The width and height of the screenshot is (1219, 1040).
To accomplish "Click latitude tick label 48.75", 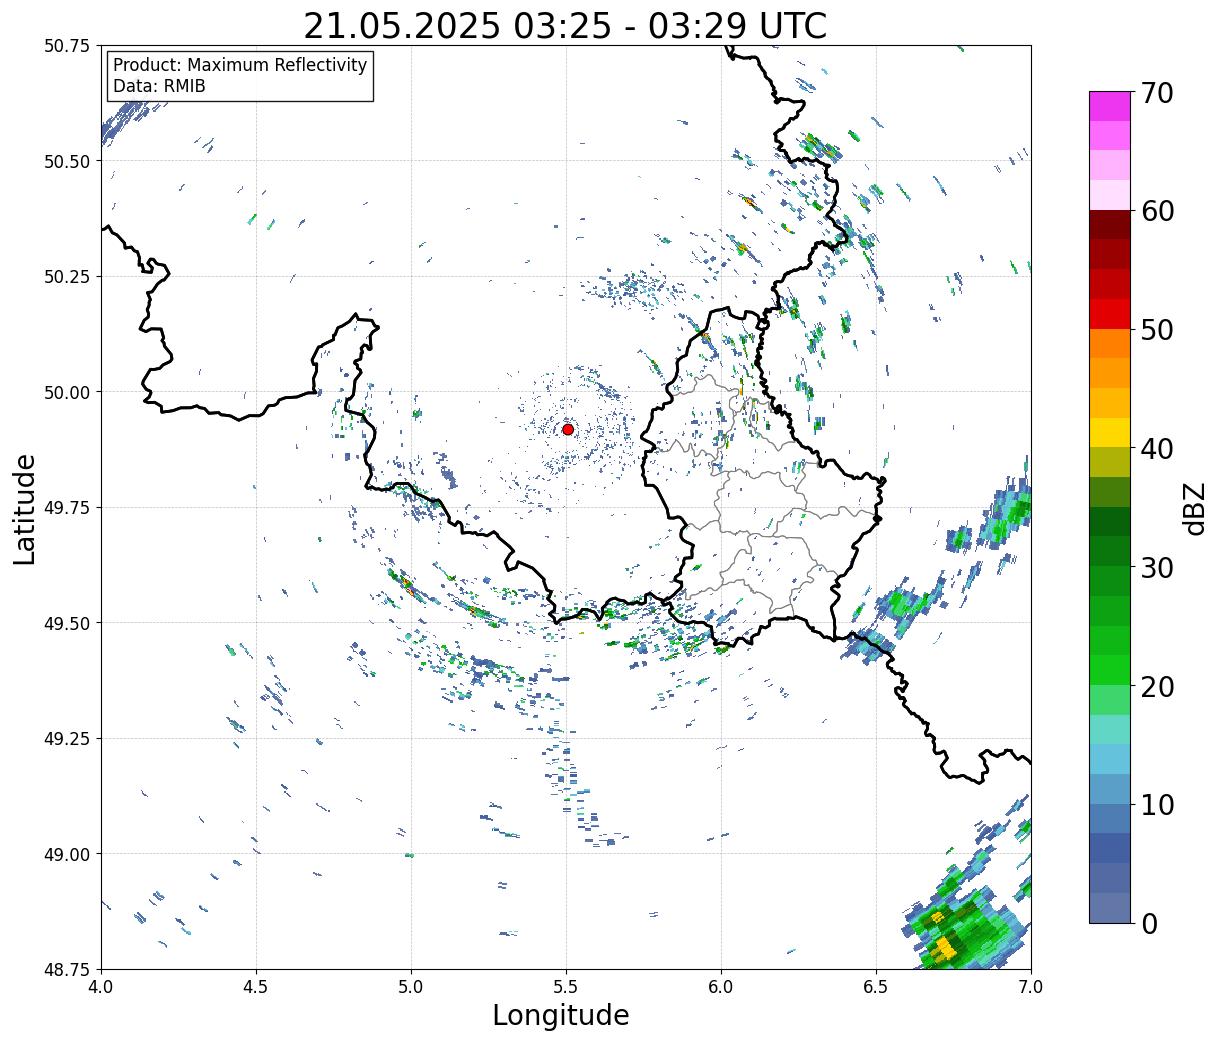I will (x=67, y=970).
